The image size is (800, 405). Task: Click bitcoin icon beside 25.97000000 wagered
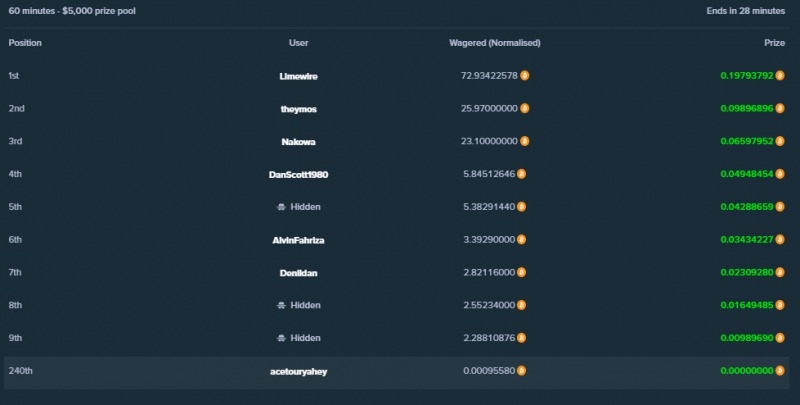click(524, 108)
